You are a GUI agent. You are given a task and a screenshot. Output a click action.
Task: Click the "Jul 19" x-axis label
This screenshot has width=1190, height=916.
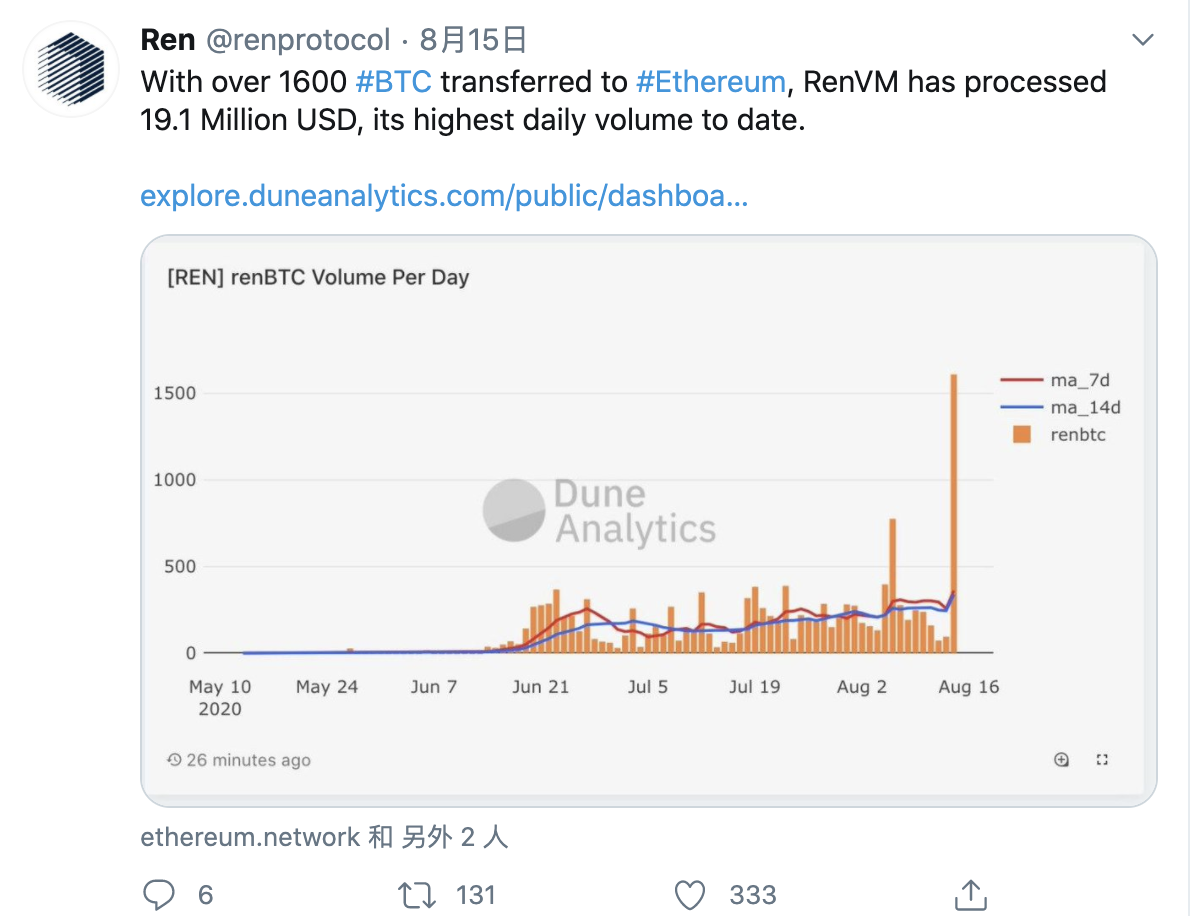pos(754,687)
